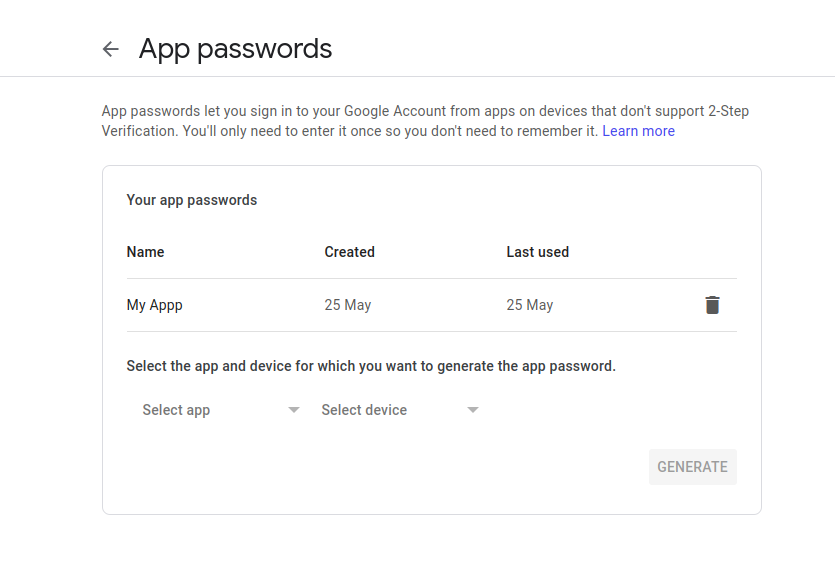Click the Last used column header
Viewport: 835px width, 586px height.
(537, 252)
